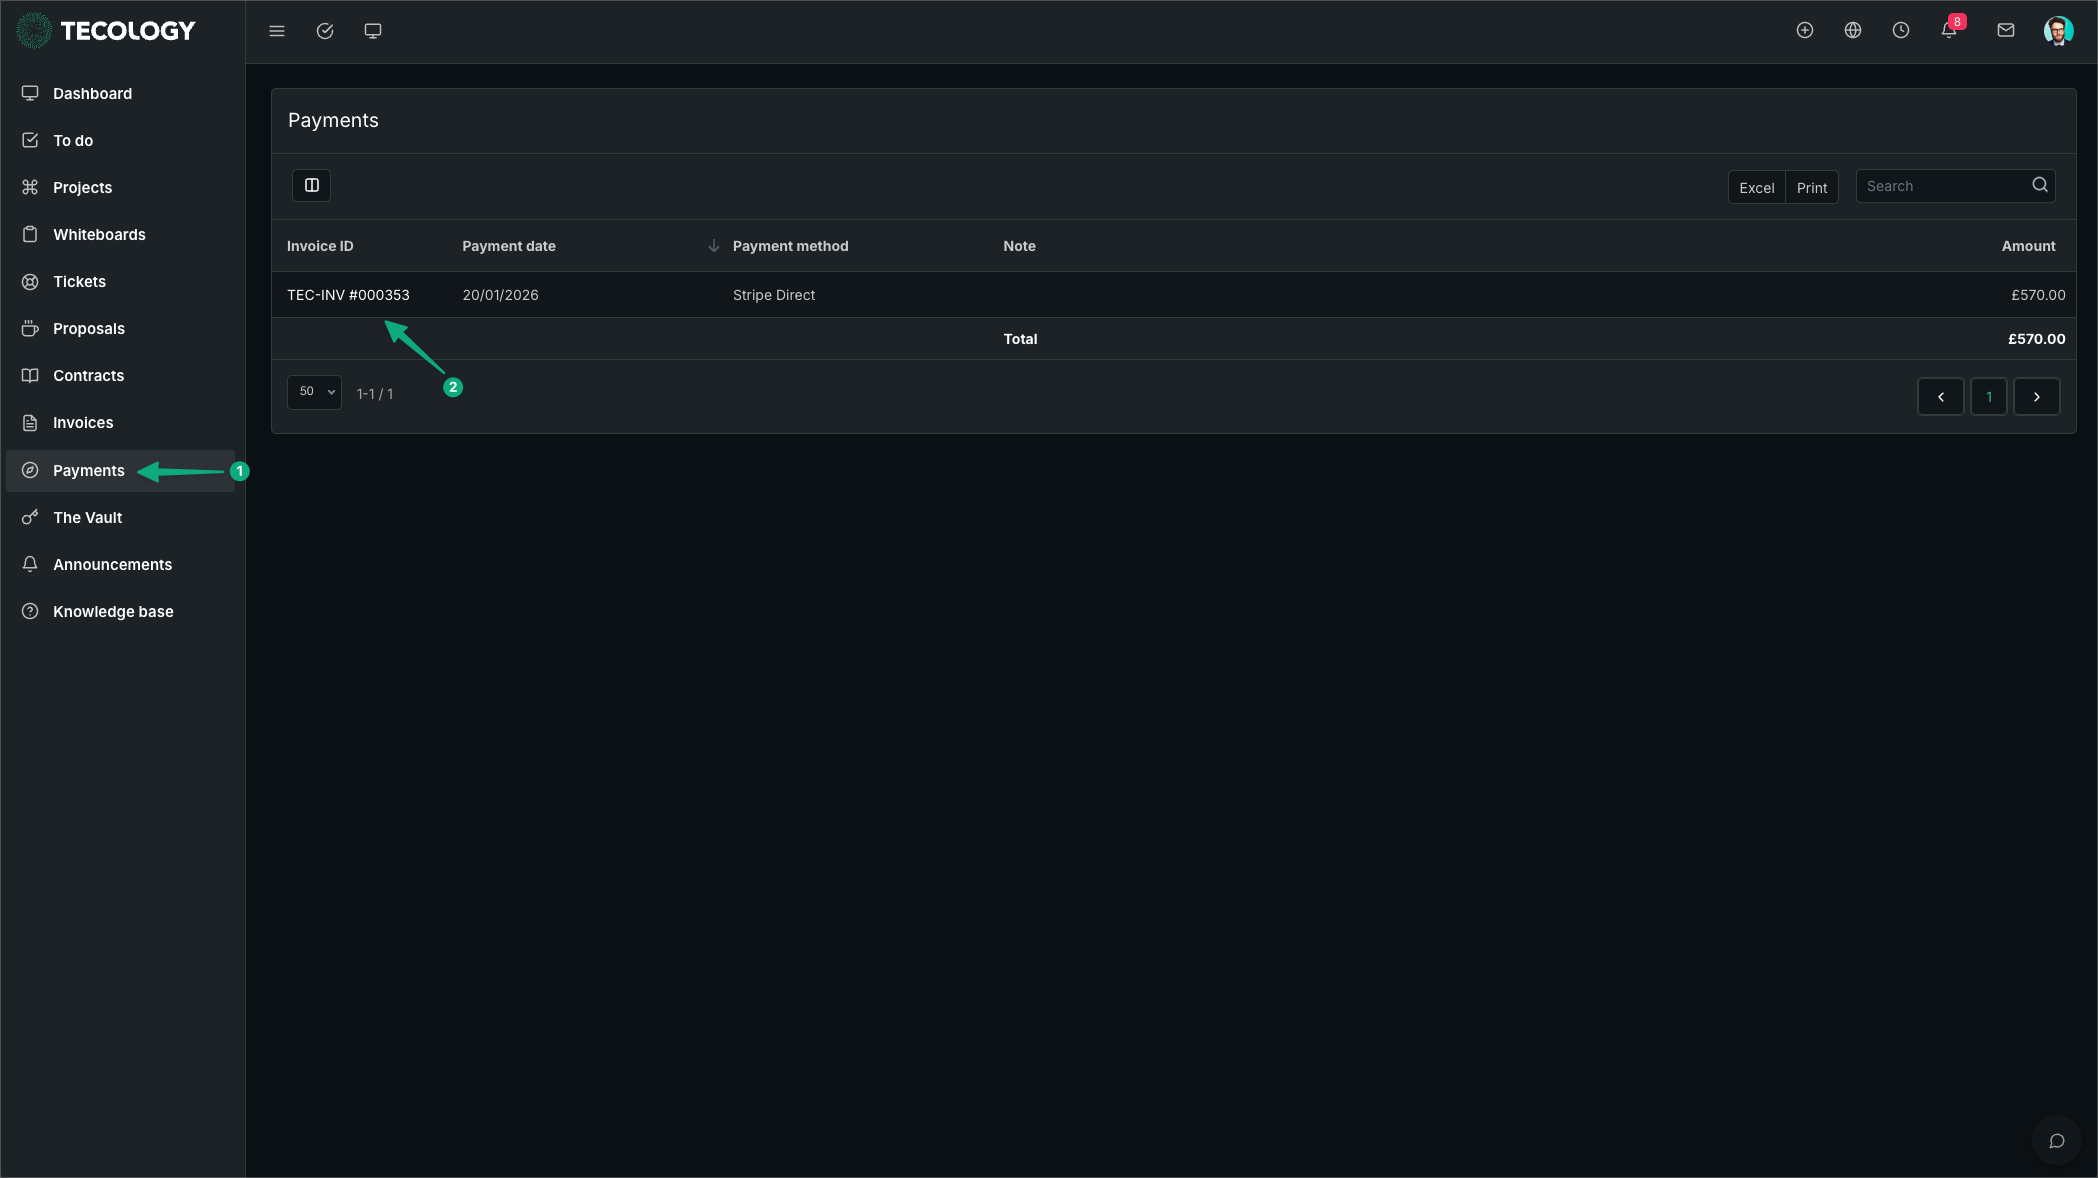Click the monitor icon in top toolbar

pos(373,31)
